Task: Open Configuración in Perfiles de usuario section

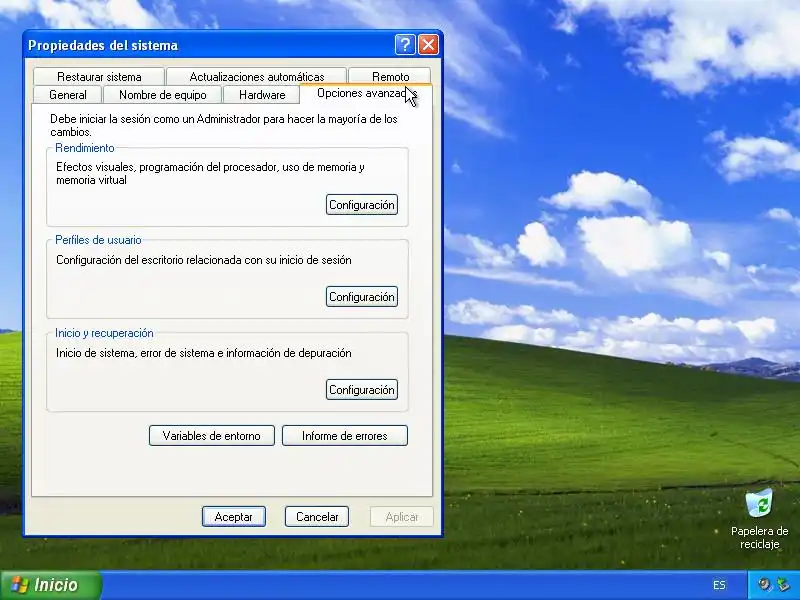Action: pyautogui.click(x=362, y=297)
